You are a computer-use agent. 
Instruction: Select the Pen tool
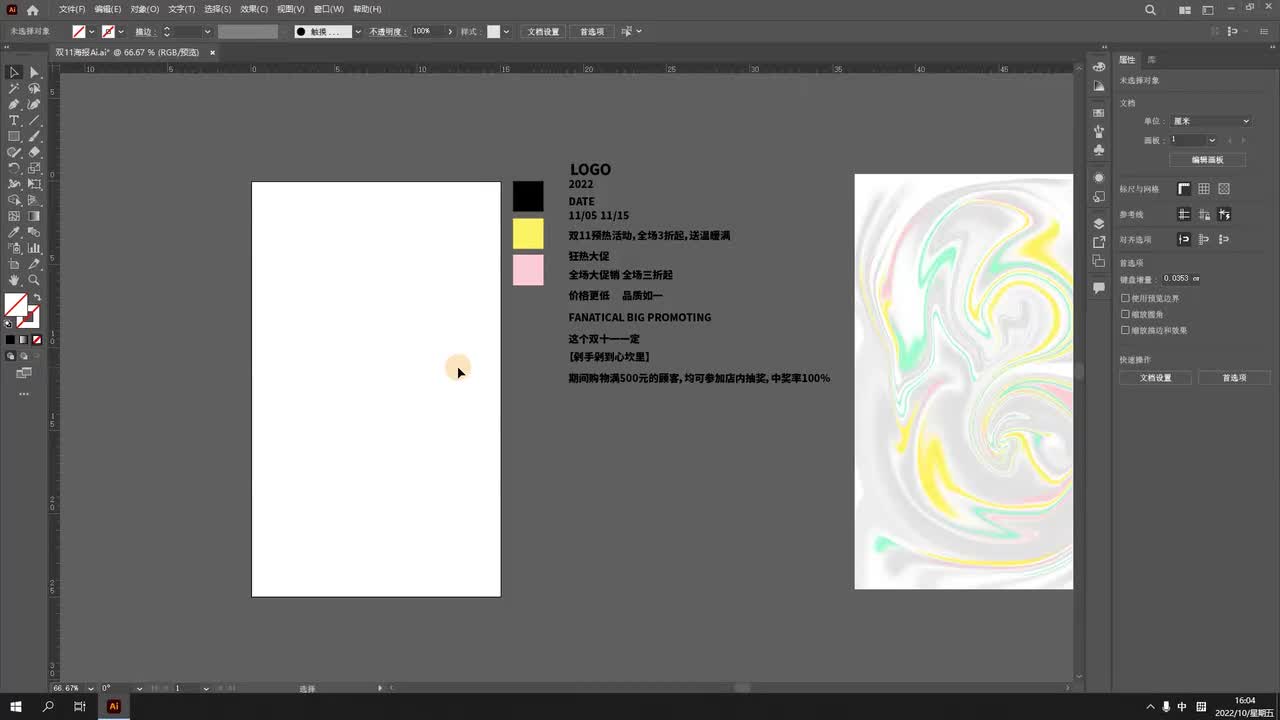click(14, 104)
